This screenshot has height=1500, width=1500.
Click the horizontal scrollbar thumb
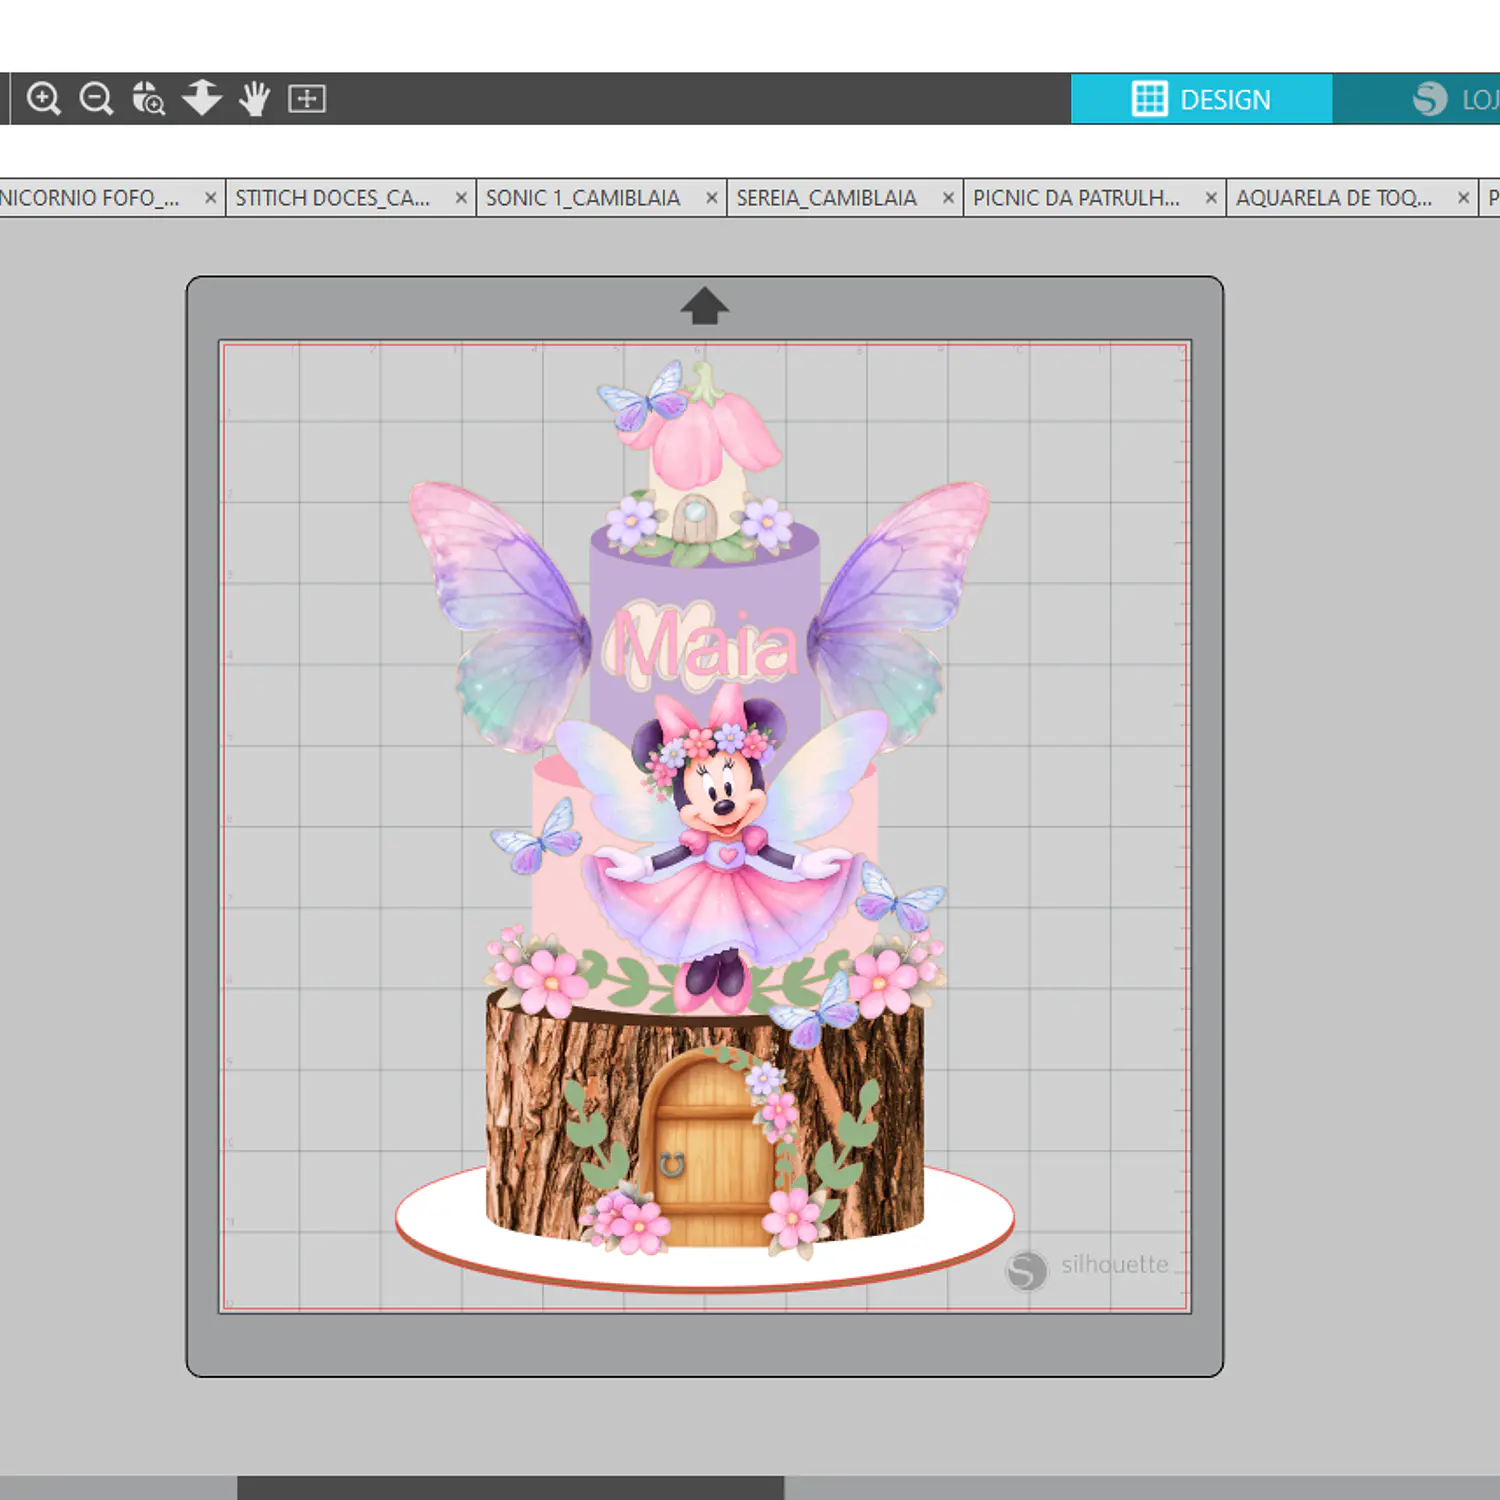point(510,1487)
